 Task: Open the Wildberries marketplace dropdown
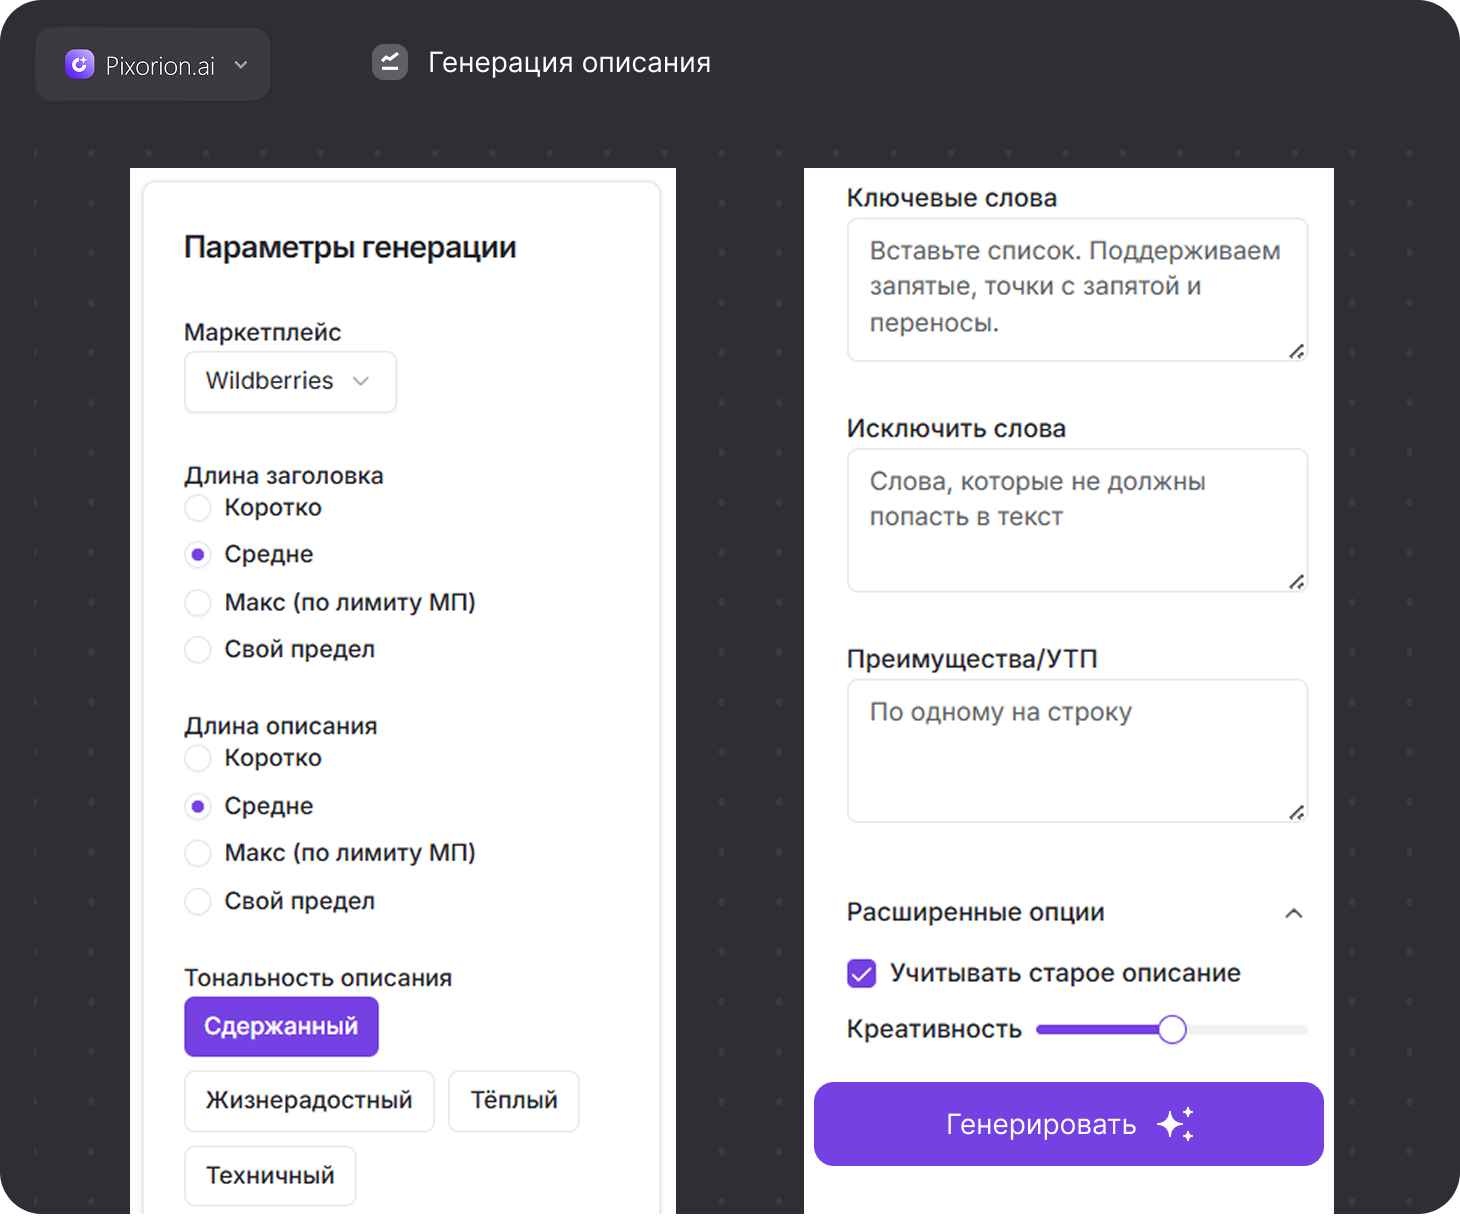click(290, 382)
